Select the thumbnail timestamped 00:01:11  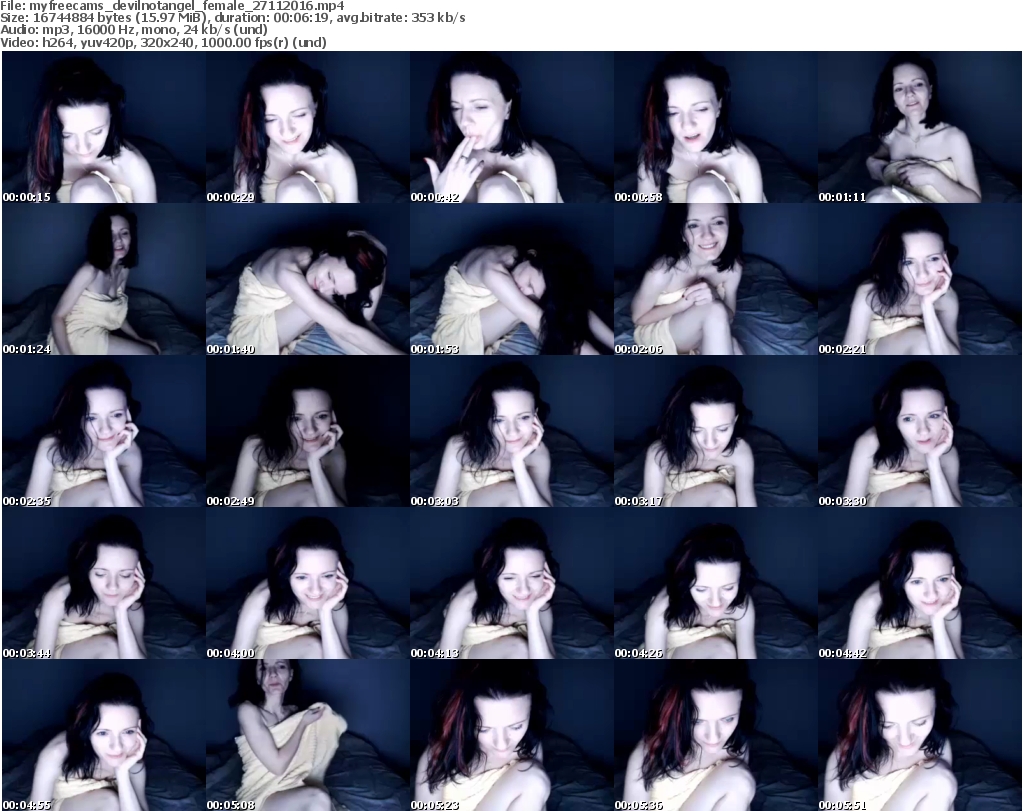click(920, 127)
